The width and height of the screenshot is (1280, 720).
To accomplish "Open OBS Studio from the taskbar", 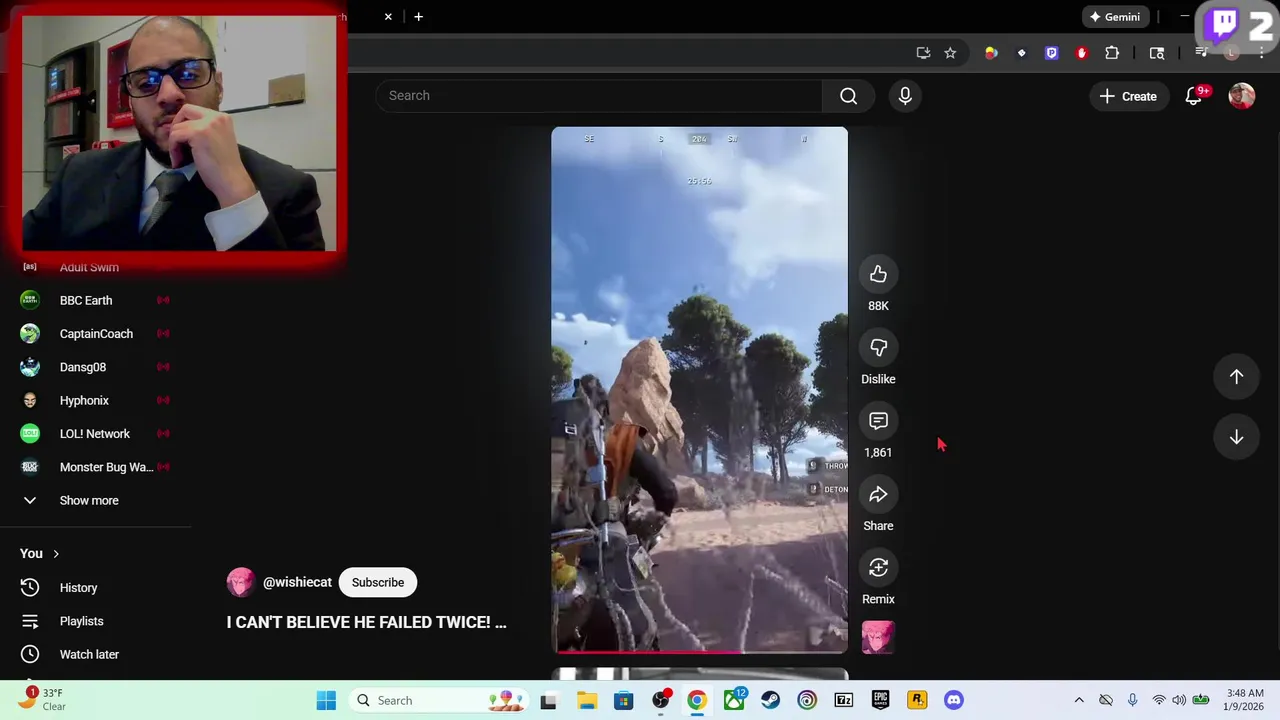I will point(660,701).
